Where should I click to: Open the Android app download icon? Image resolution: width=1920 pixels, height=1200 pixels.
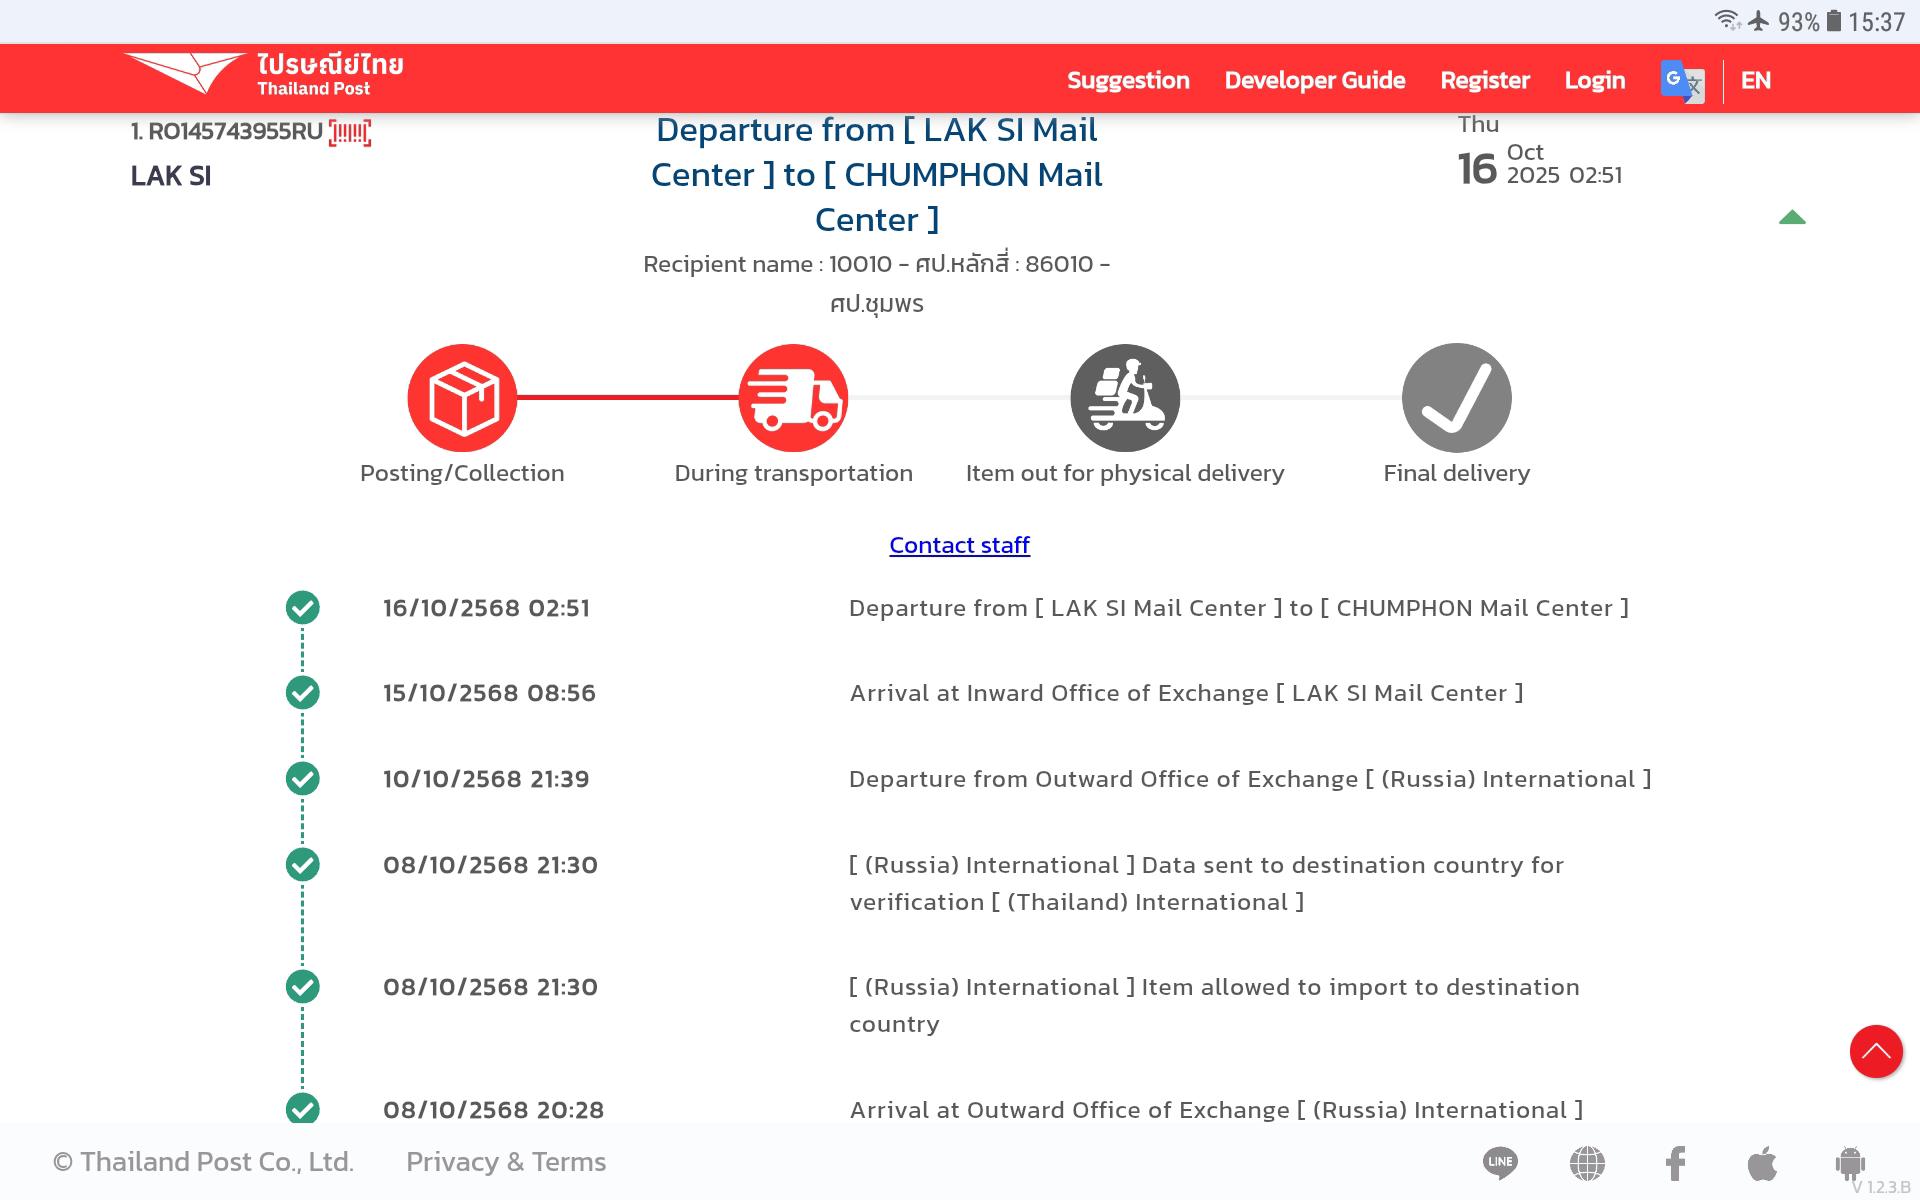point(1850,1162)
